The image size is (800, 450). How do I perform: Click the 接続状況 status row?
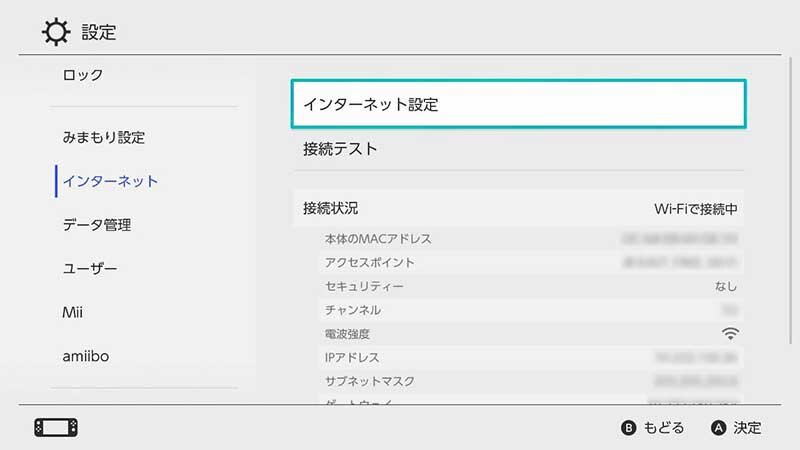tap(518, 208)
